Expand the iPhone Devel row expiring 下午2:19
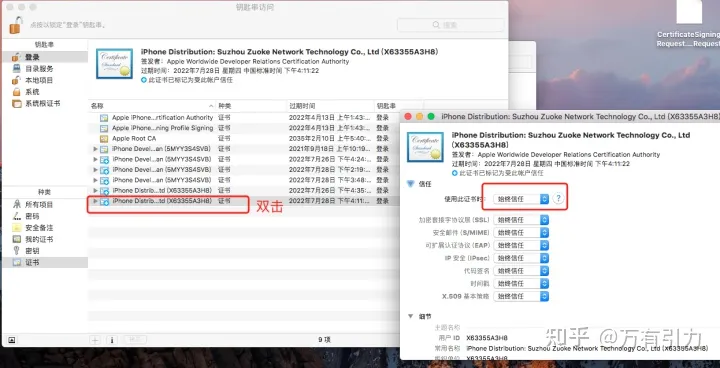 pyautogui.click(x=96, y=170)
